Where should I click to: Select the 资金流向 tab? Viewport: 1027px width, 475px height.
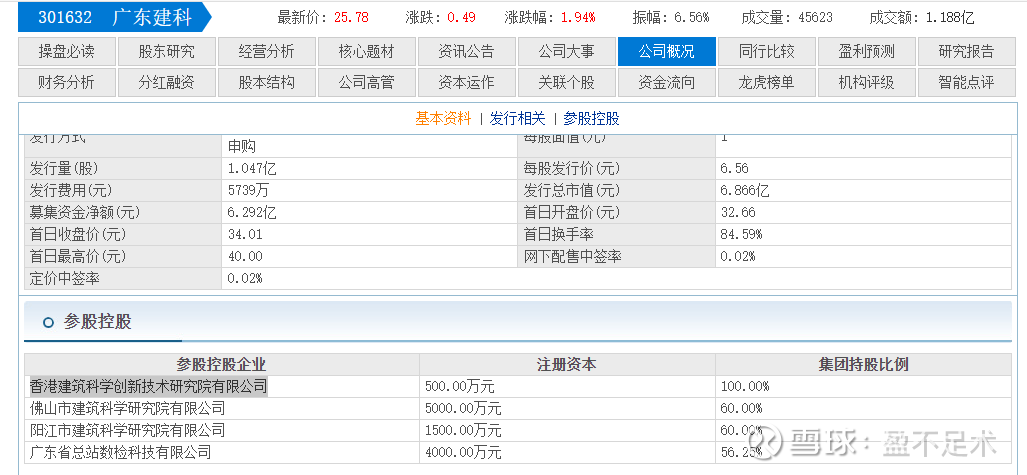coord(667,83)
